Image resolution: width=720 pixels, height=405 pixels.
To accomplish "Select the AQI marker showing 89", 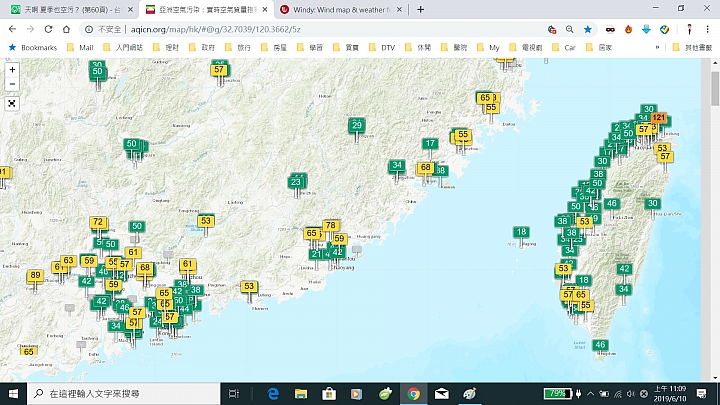I will [x=35, y=275].
